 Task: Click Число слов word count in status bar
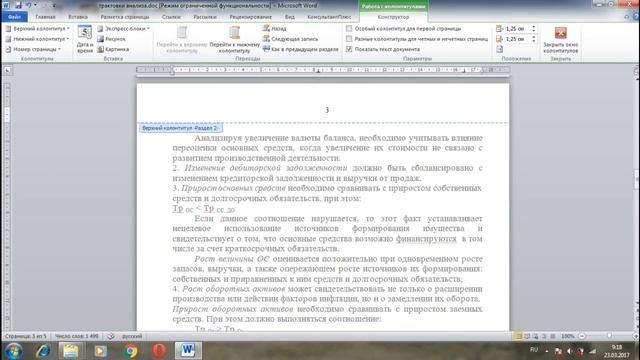[77, 336]
